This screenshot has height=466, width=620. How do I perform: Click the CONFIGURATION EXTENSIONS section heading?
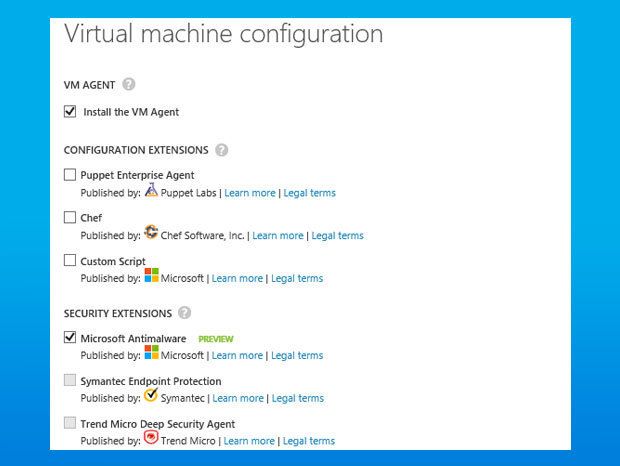tap(136, 150)
